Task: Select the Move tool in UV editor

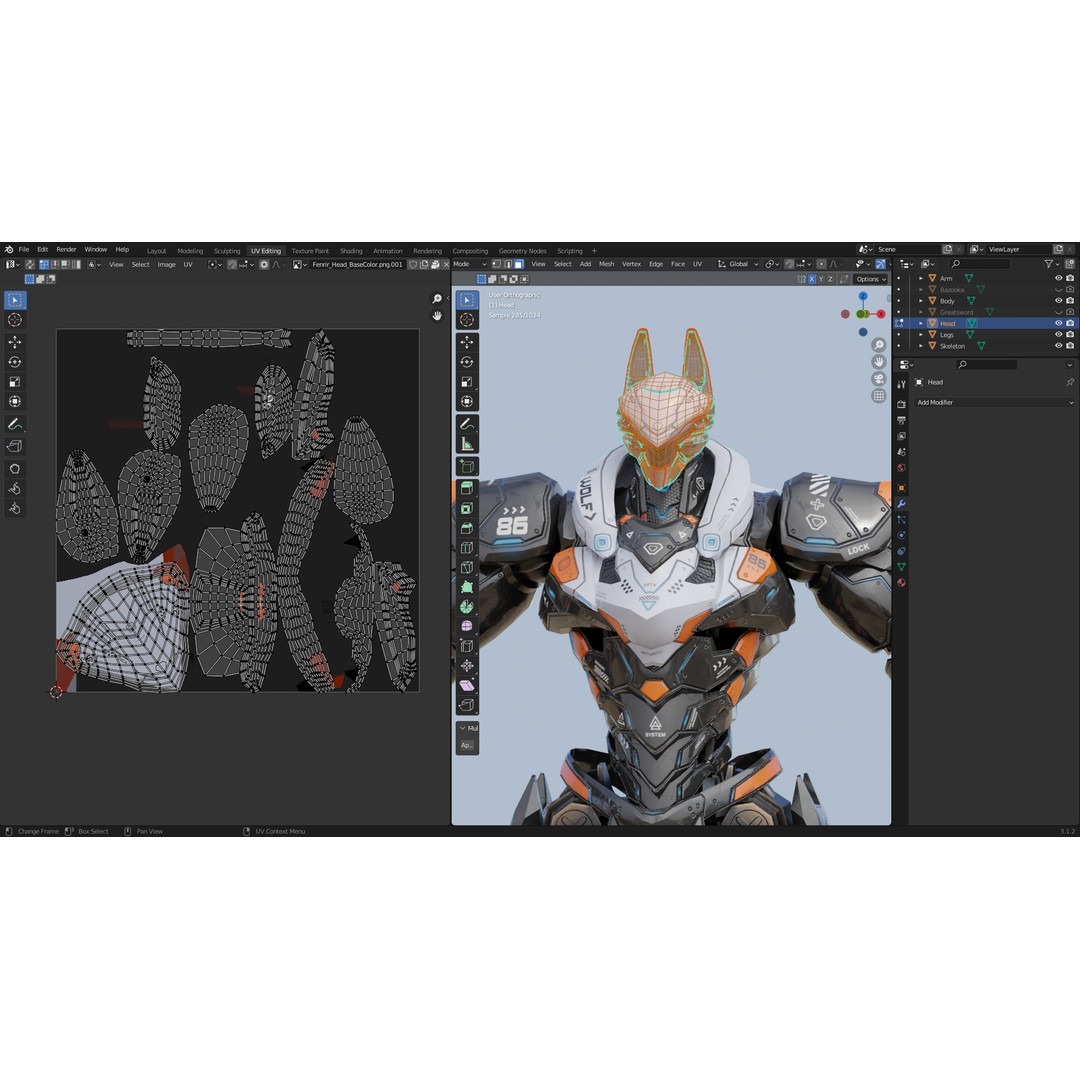Action: [x=14, y=342]
